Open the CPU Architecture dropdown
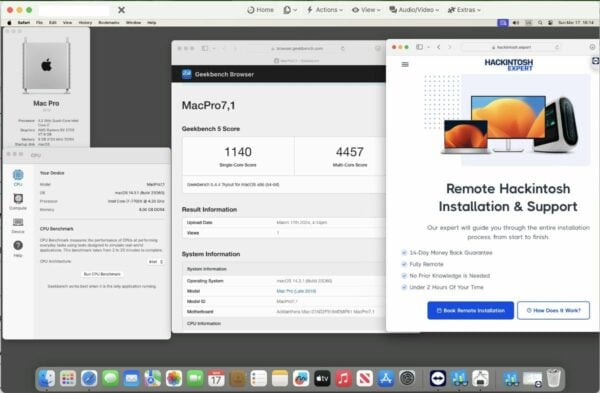The image size is (600, 393). 156,262
